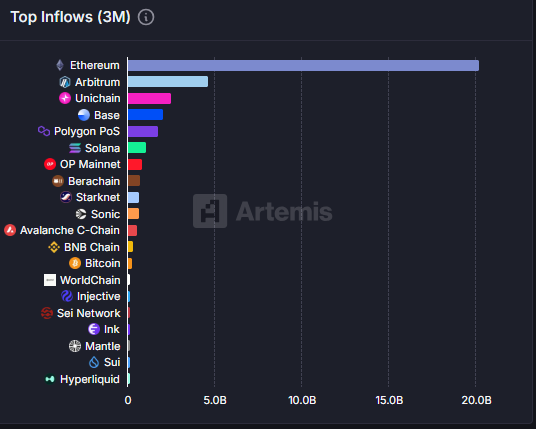Click the BNB Chain label
Viewport: 536px width, 429px height.
tap(92, 247)
